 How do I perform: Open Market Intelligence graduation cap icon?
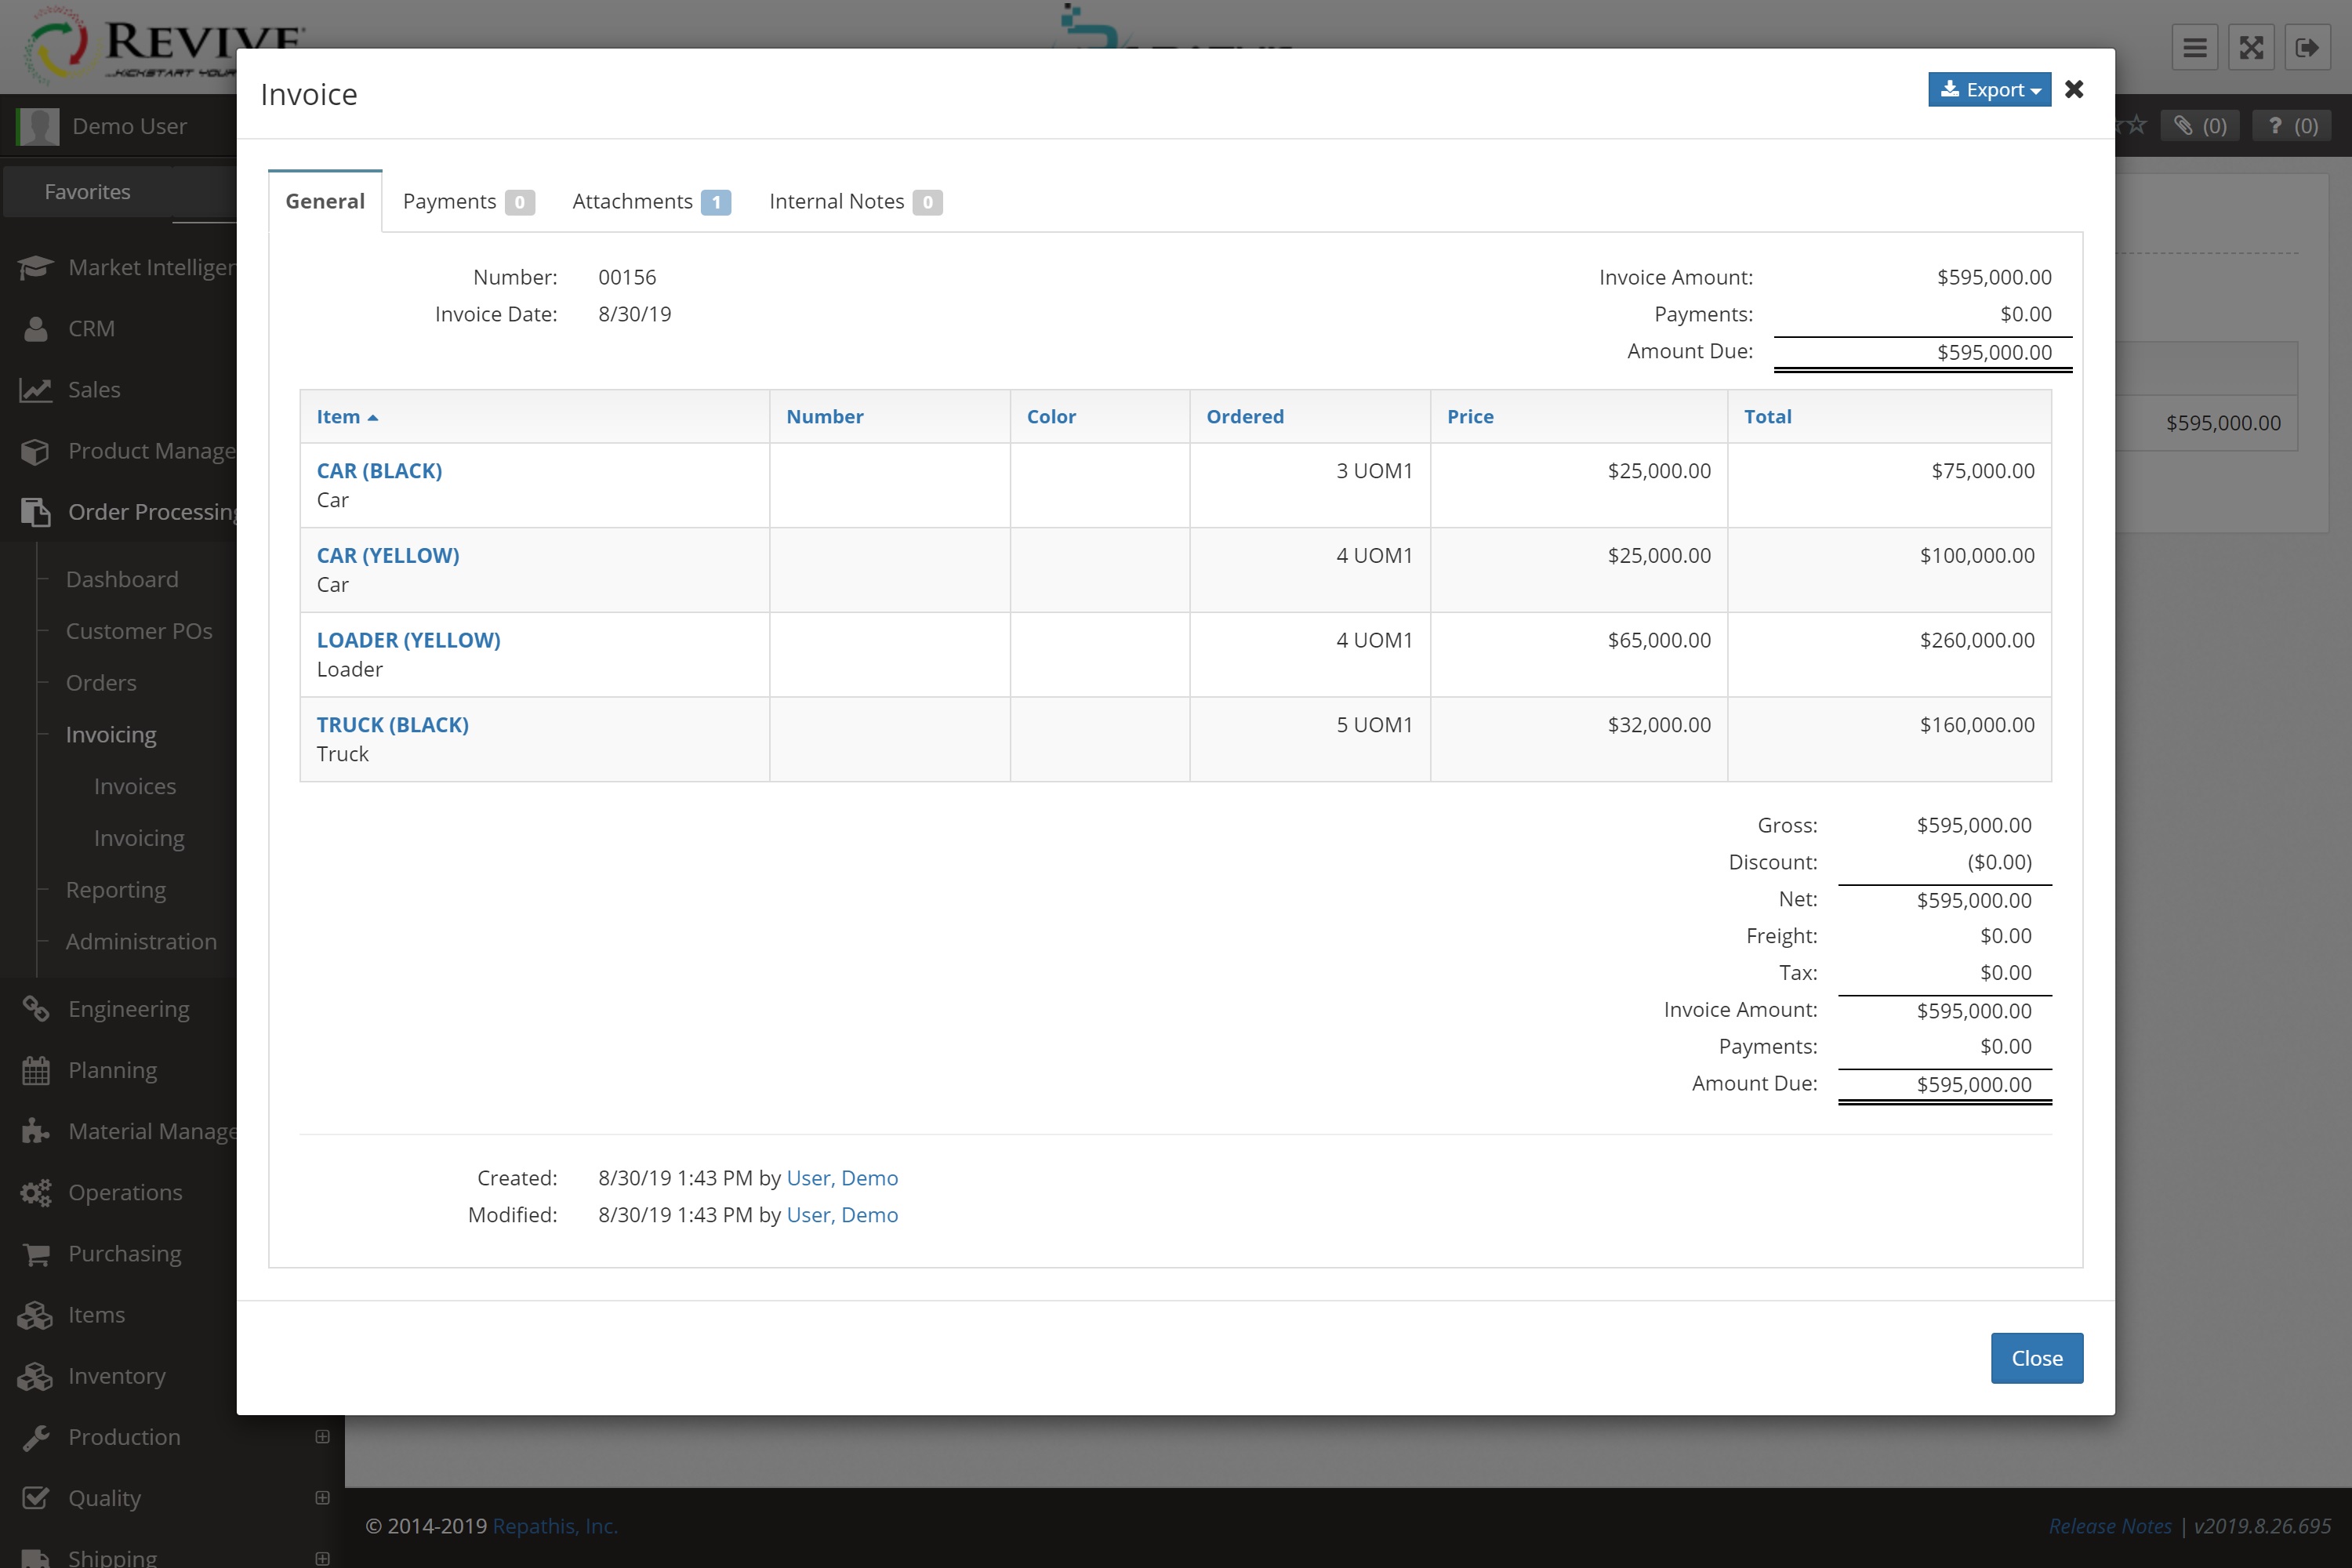coord(35,268)
